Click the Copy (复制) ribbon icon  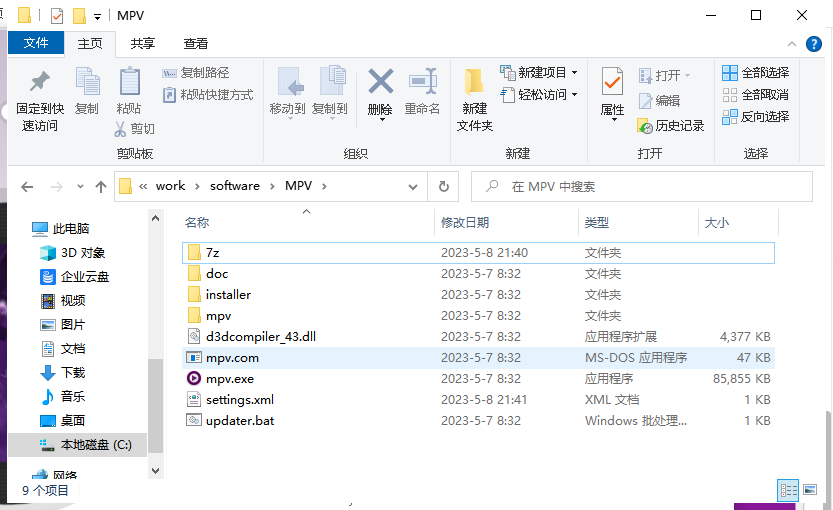point(87,82)
